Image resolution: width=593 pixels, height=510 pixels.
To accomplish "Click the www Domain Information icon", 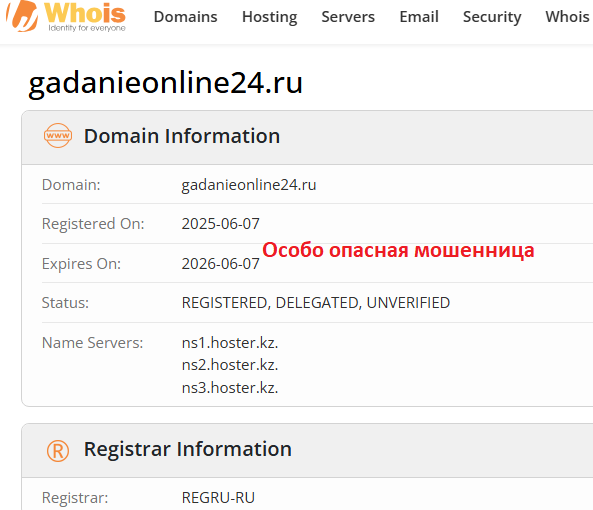I will [57, 135].
